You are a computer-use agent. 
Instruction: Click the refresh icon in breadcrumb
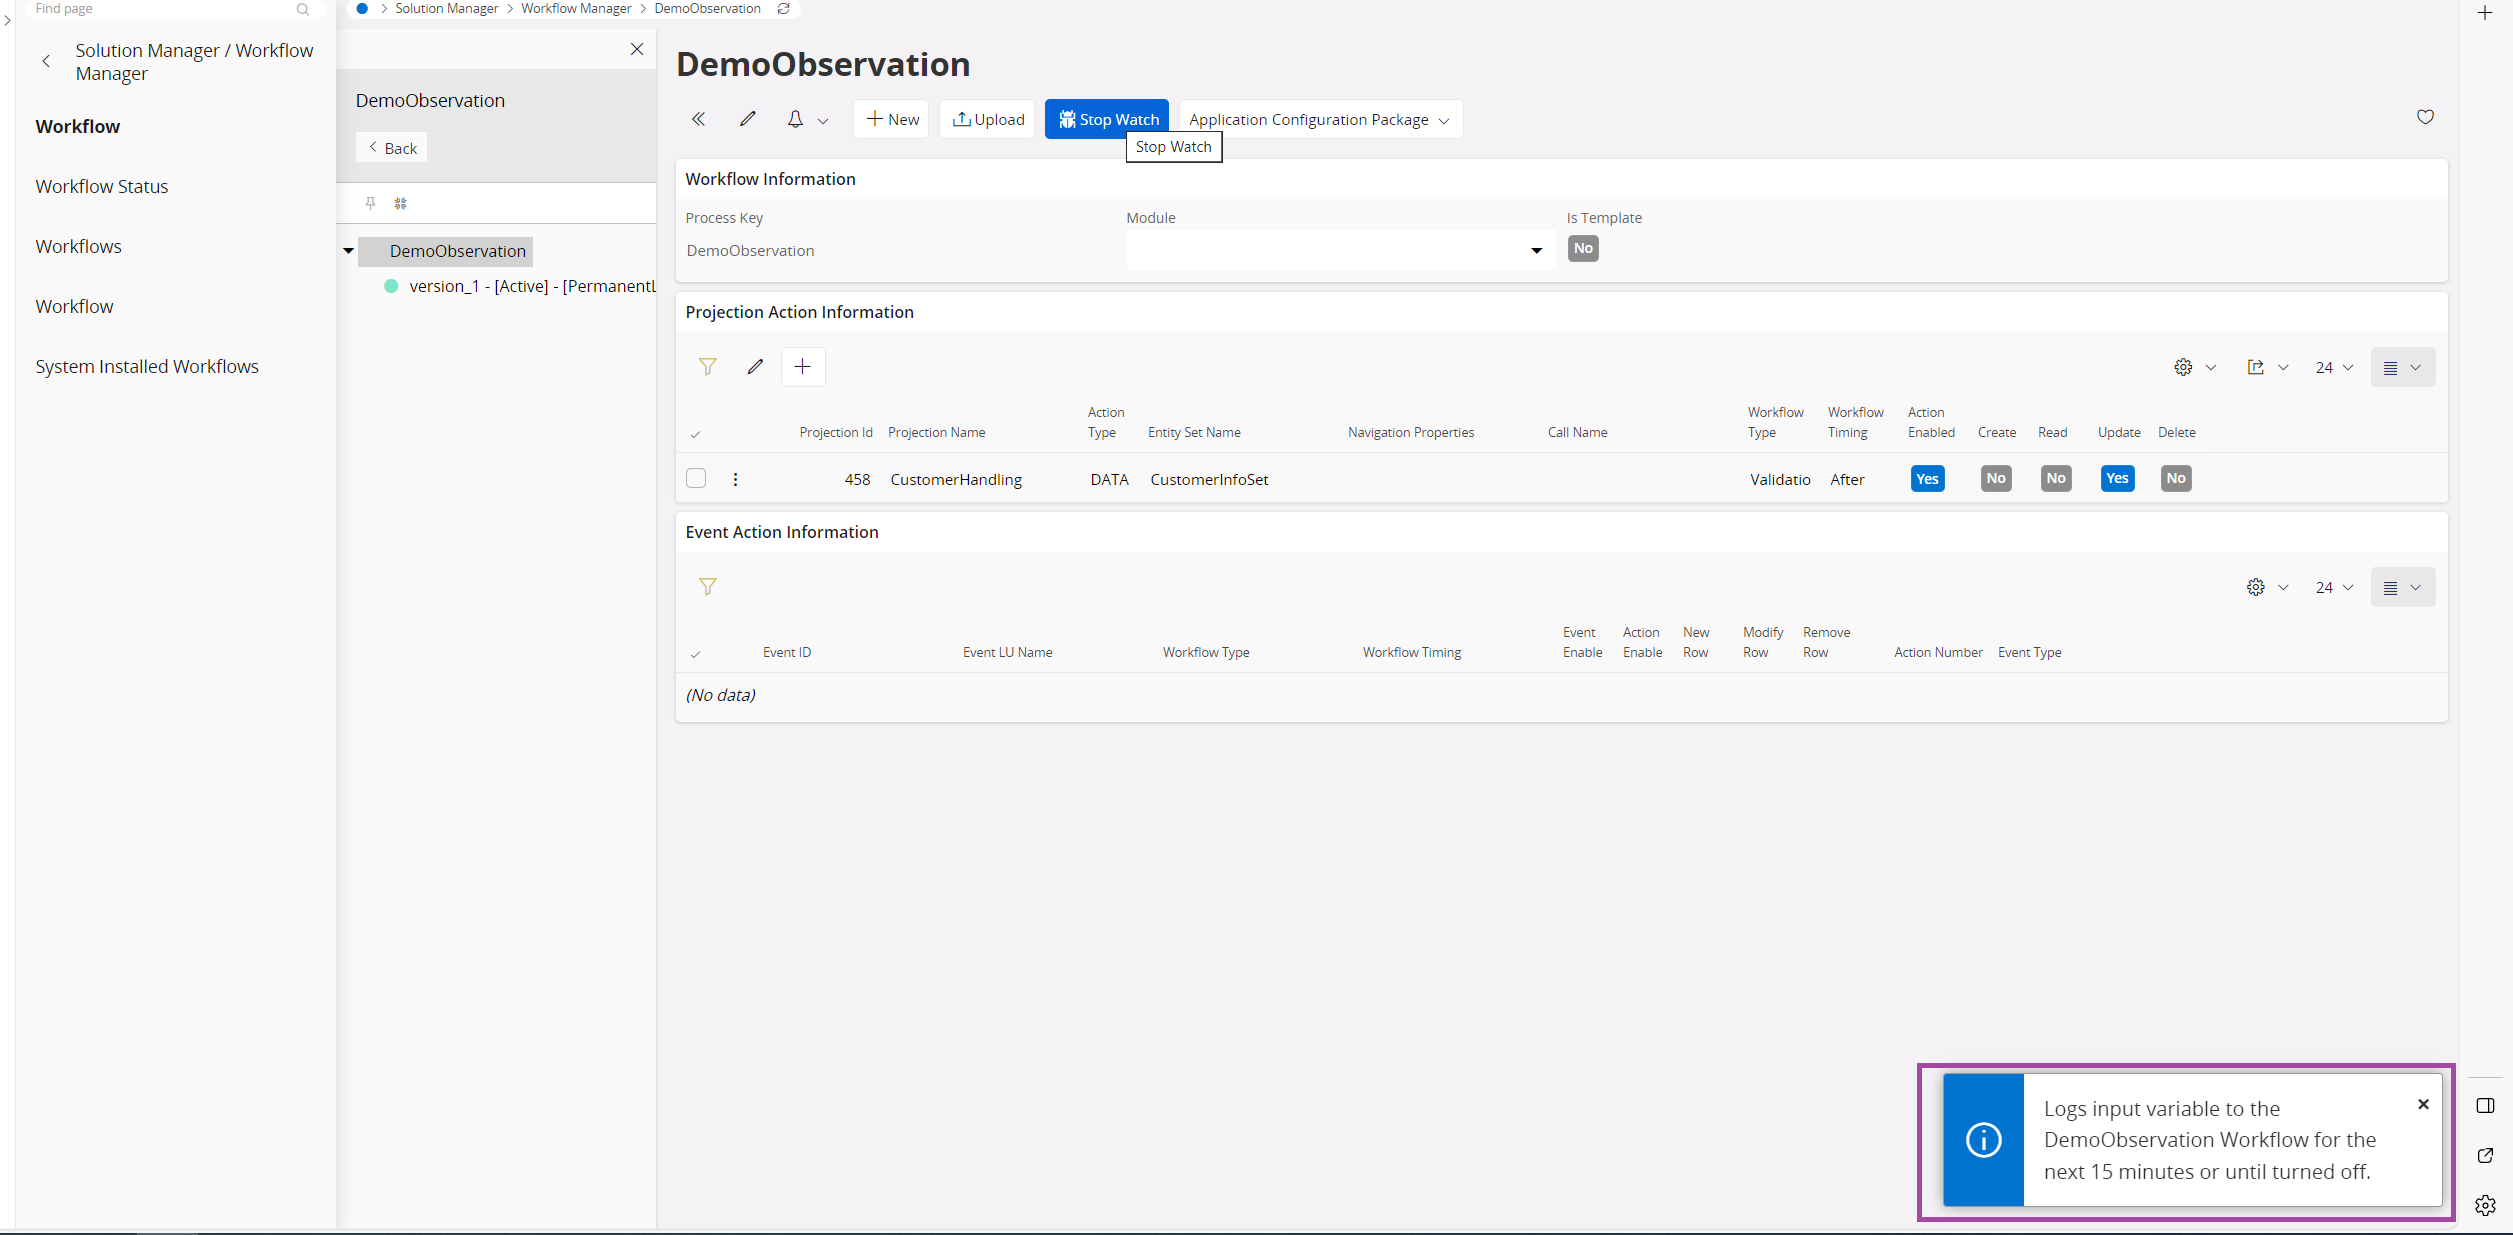click(x=784, y=8)
